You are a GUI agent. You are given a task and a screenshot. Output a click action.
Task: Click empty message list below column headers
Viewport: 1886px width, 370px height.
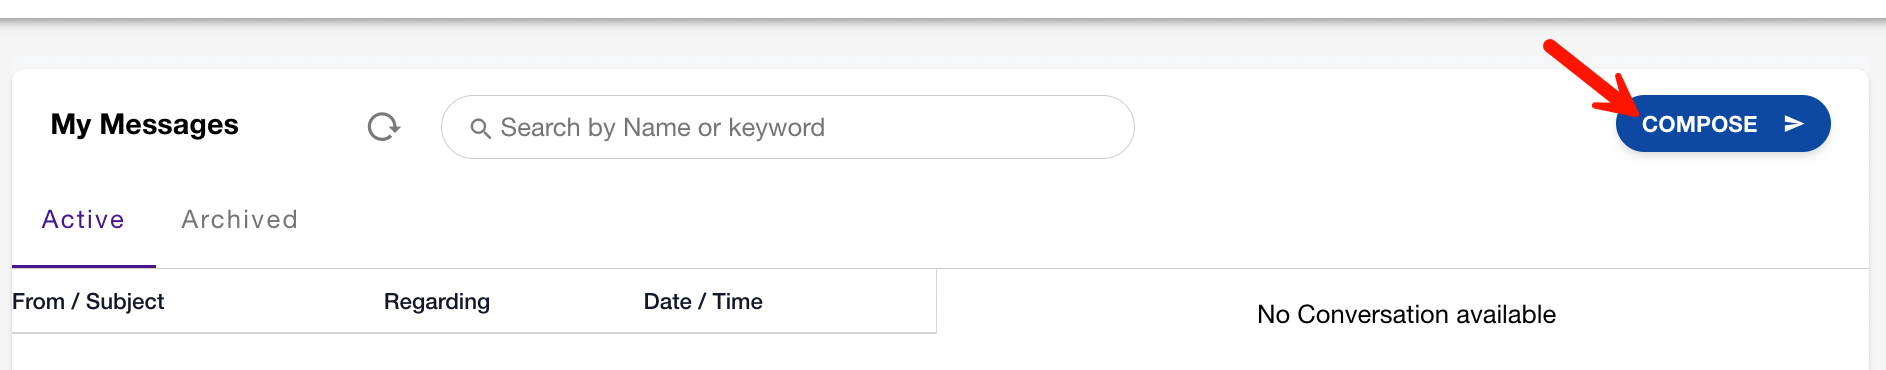474,352
